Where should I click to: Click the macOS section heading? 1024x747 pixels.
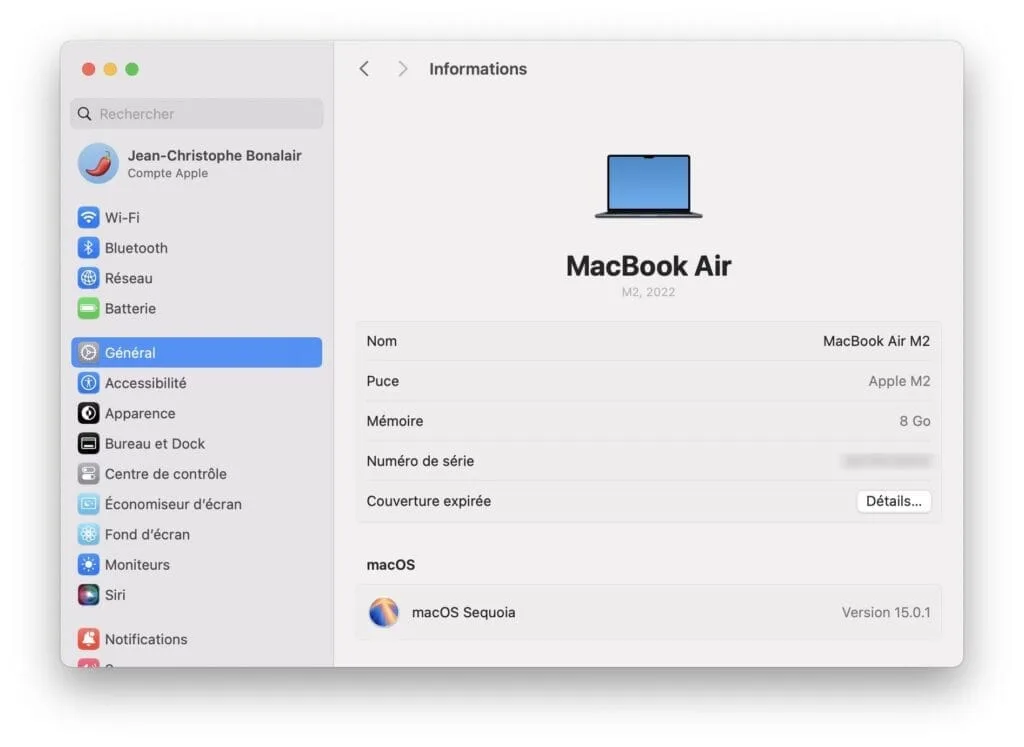[x=391, y=565]
